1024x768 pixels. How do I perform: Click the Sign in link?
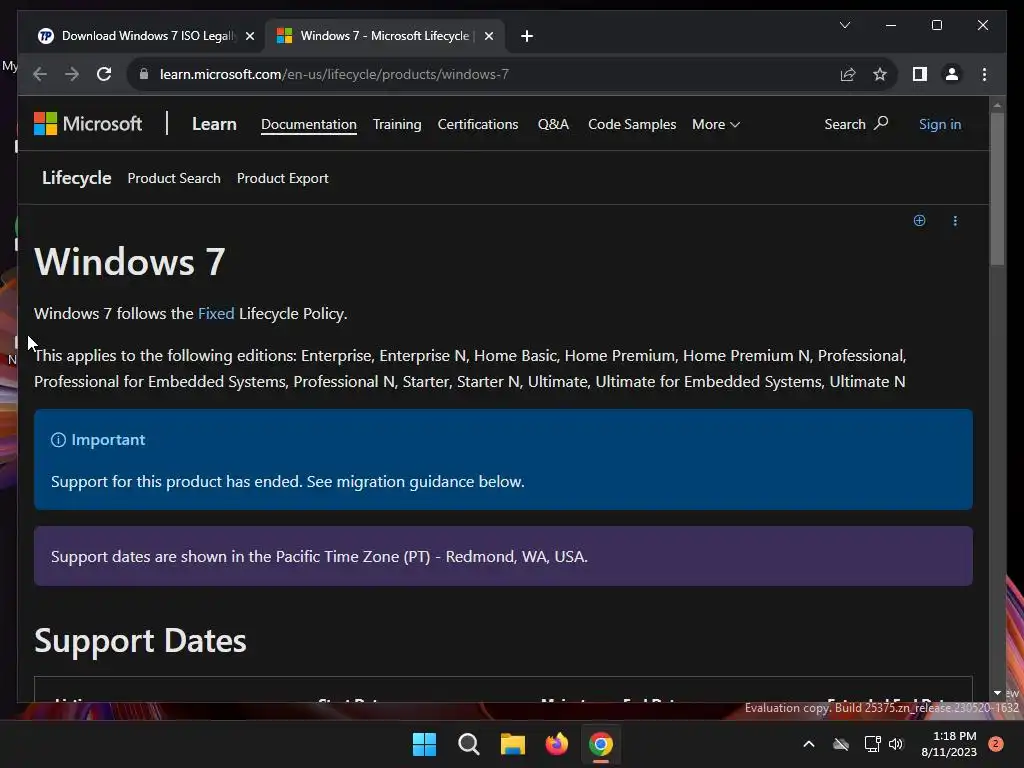tap(940, 124)
